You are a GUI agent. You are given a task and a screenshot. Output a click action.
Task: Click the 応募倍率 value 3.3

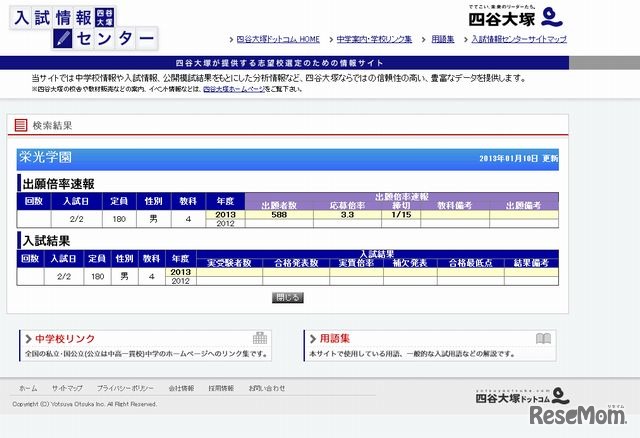(347, 215)
